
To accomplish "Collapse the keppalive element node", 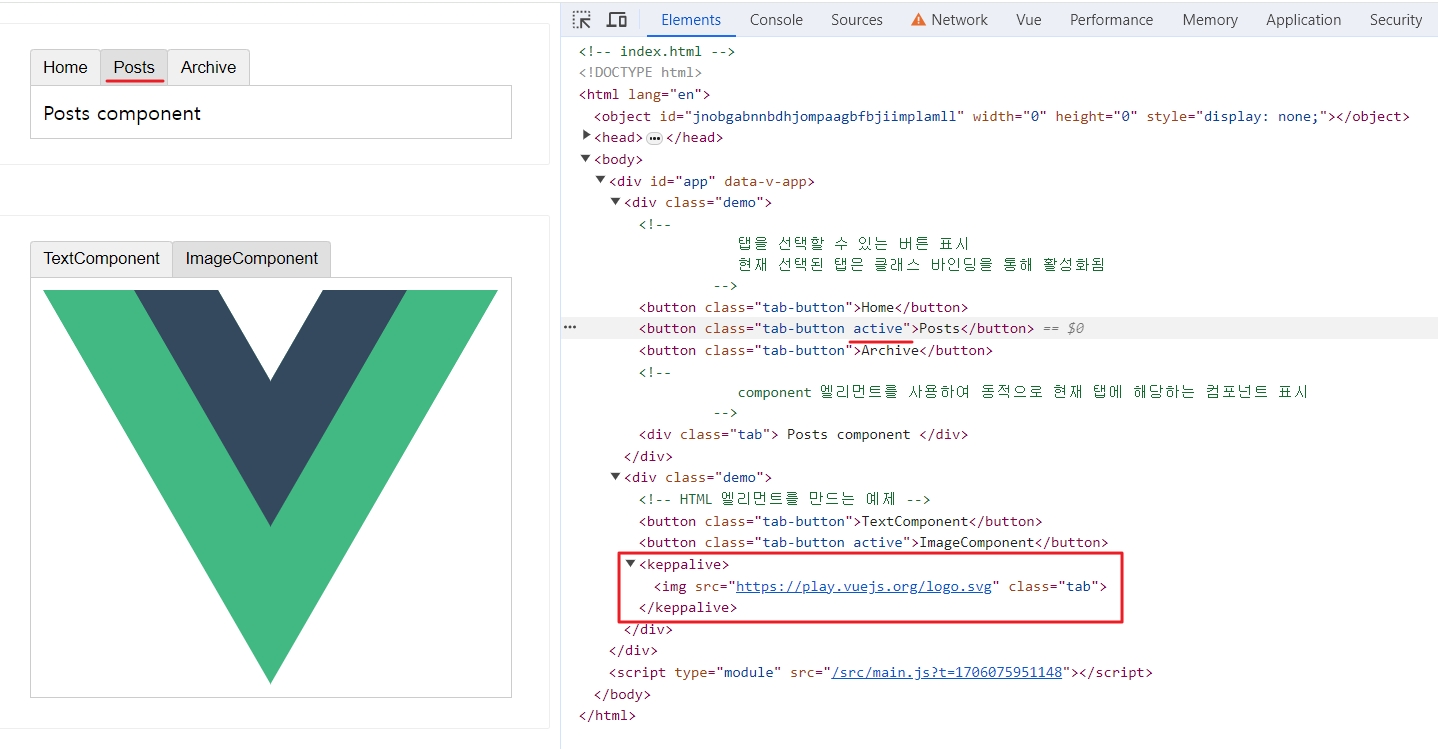I will tap(631, 564).
